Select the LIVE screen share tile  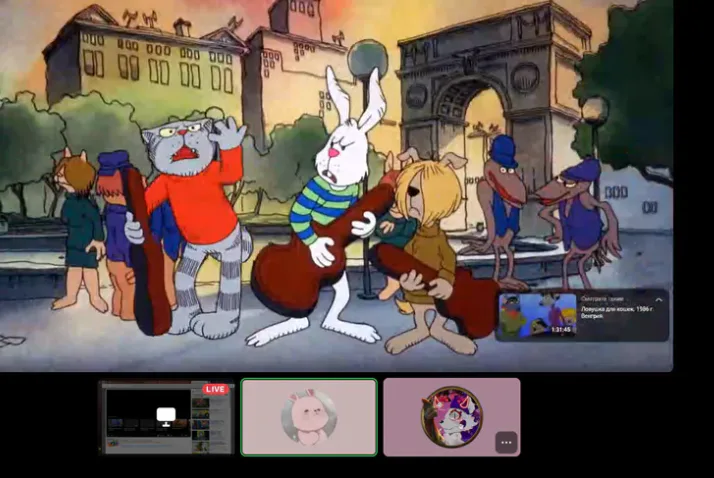pyautogui.click(x=166, y=417)
